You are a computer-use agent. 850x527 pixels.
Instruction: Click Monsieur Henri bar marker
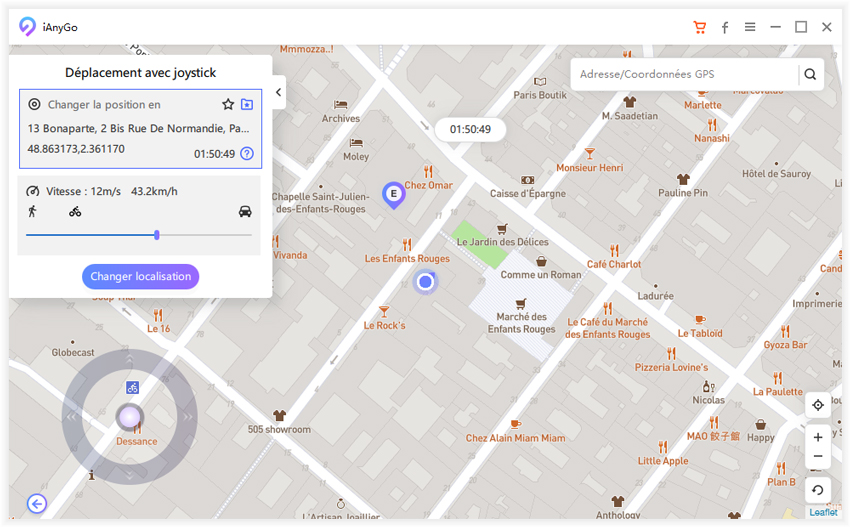[590, 154]
